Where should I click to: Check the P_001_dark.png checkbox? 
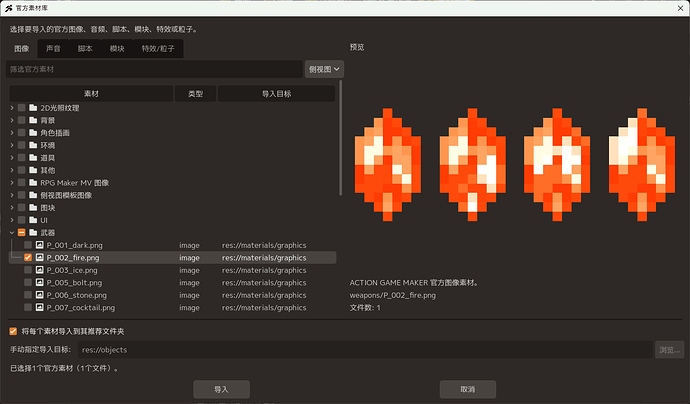[x=28, y=245]
